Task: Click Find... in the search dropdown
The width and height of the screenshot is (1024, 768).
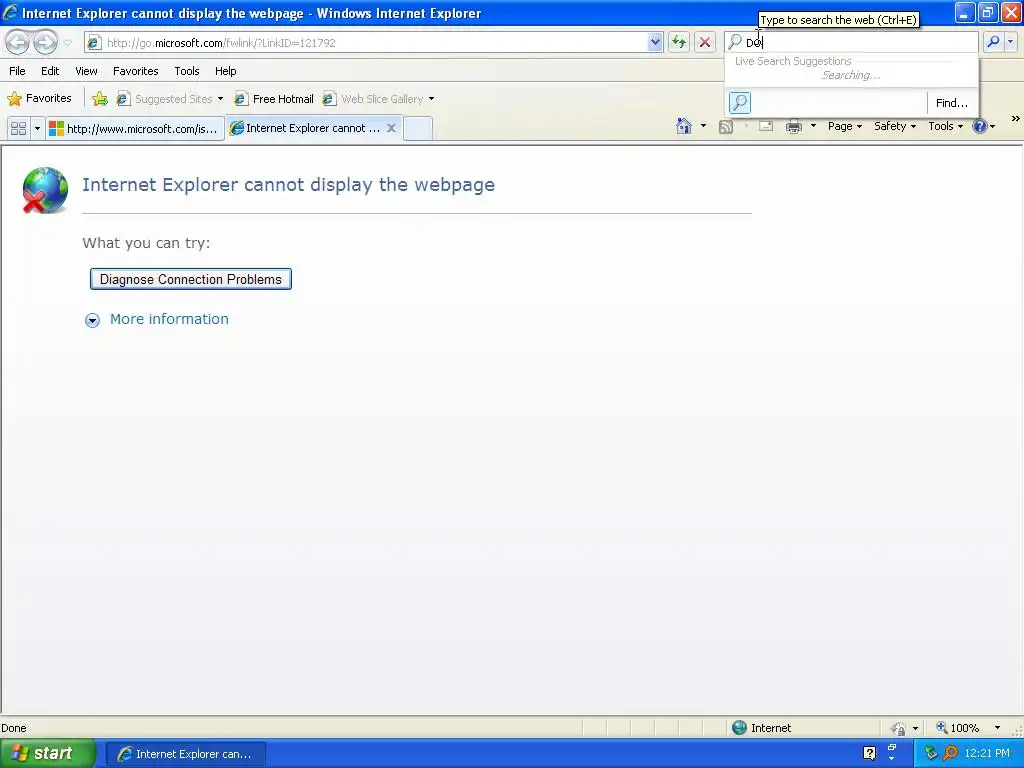Action: point(952,103)
